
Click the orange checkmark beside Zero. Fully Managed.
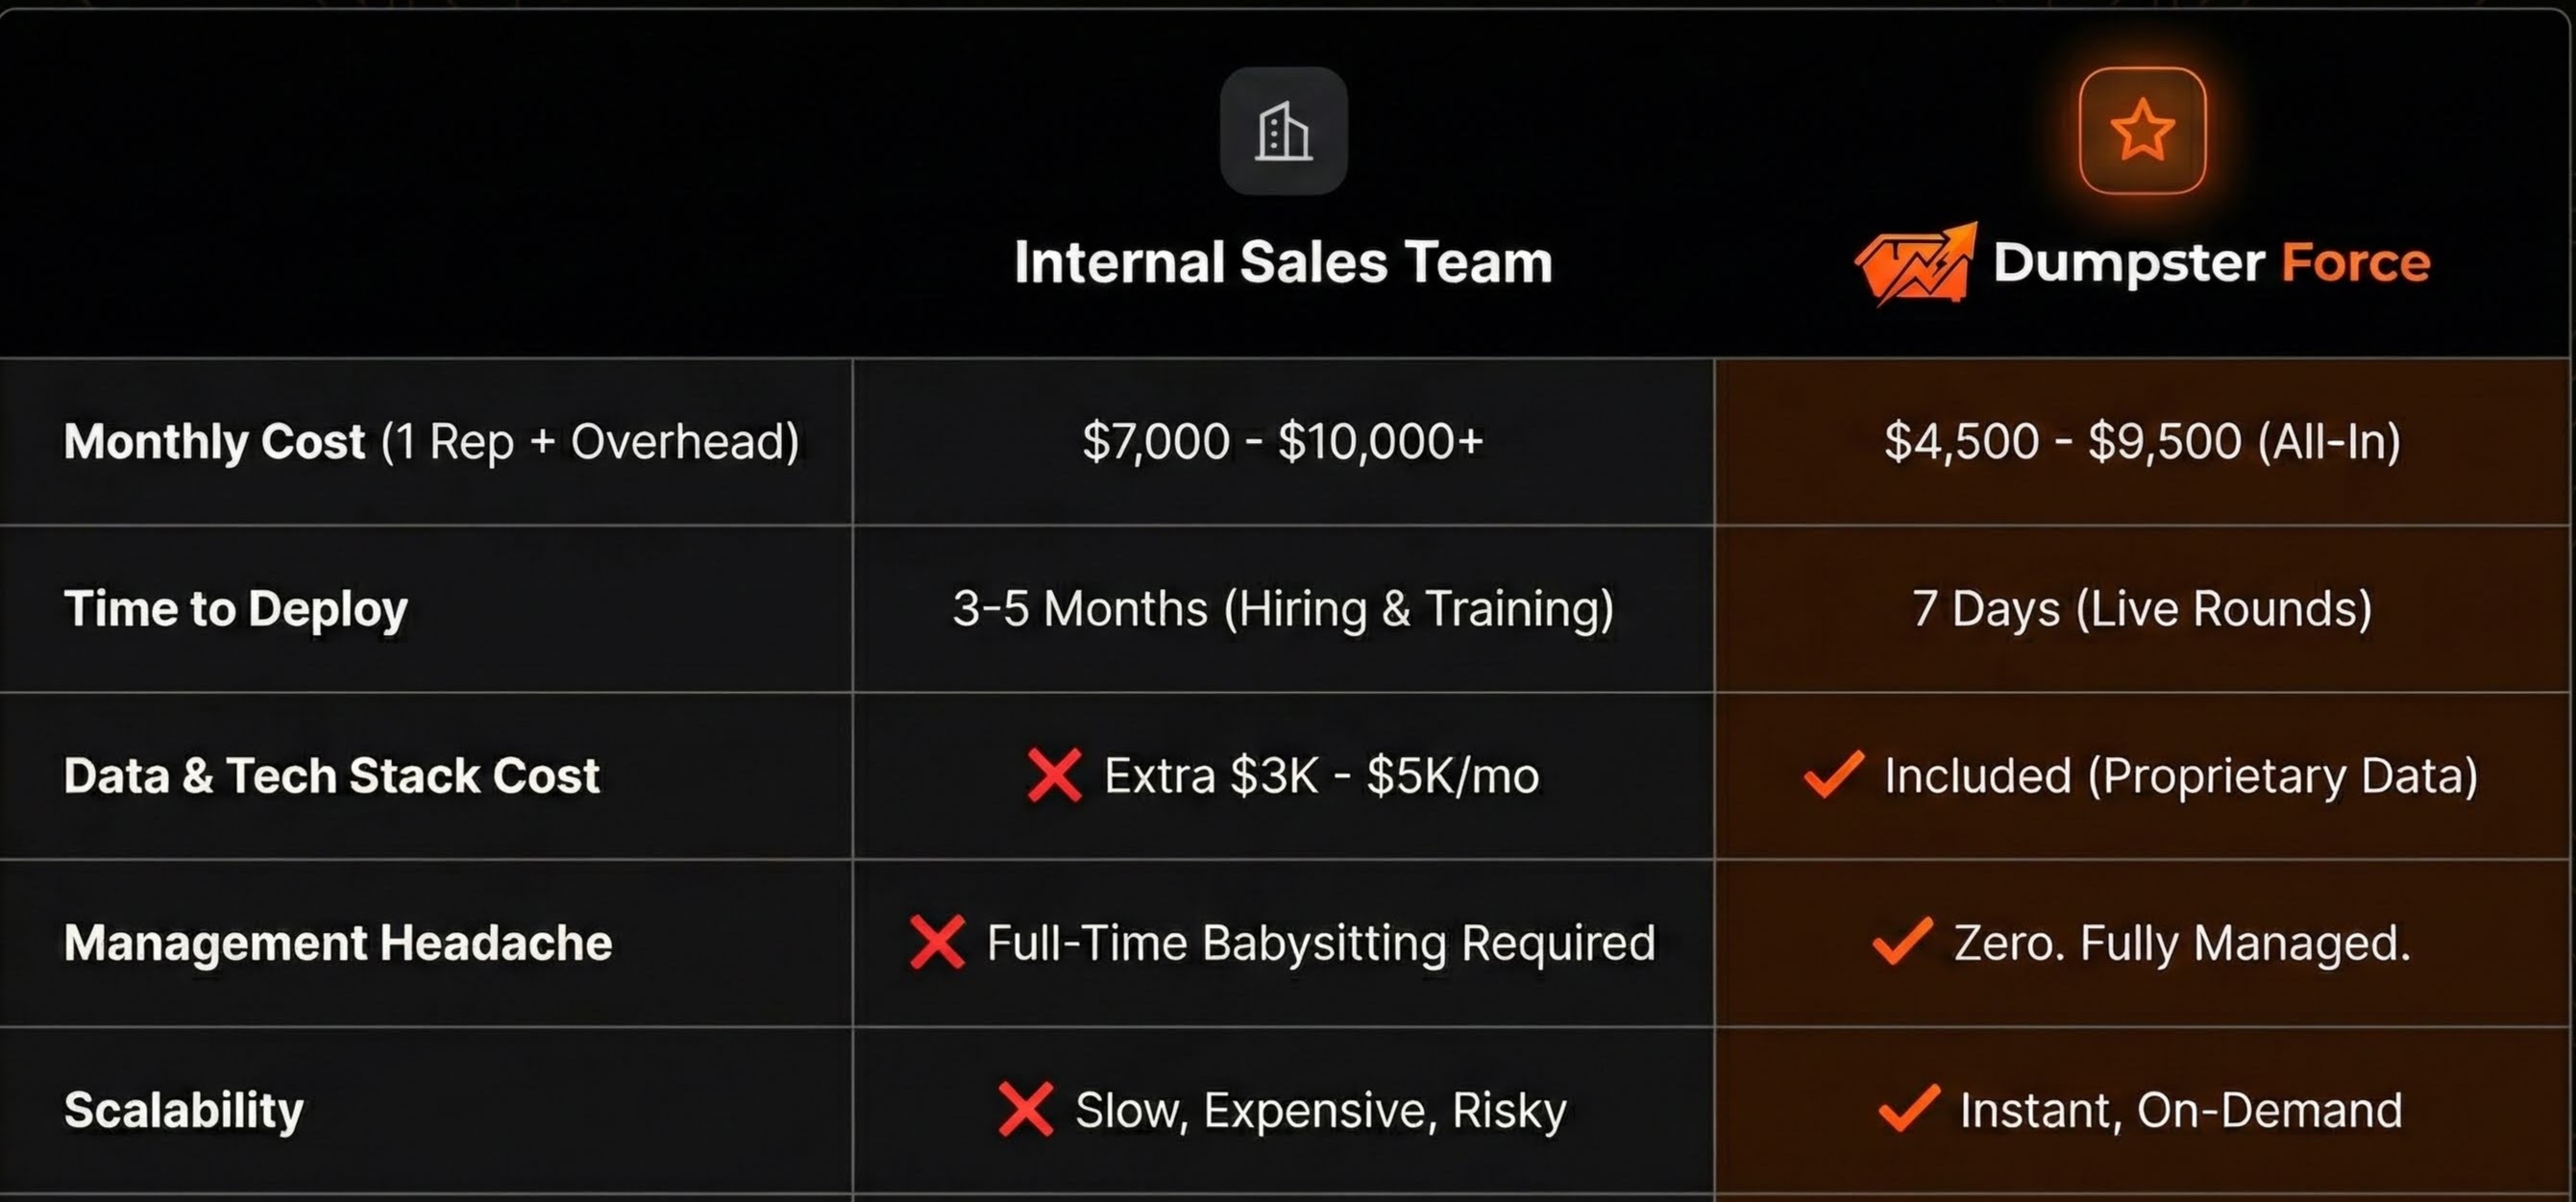[x=1902, y=941]
